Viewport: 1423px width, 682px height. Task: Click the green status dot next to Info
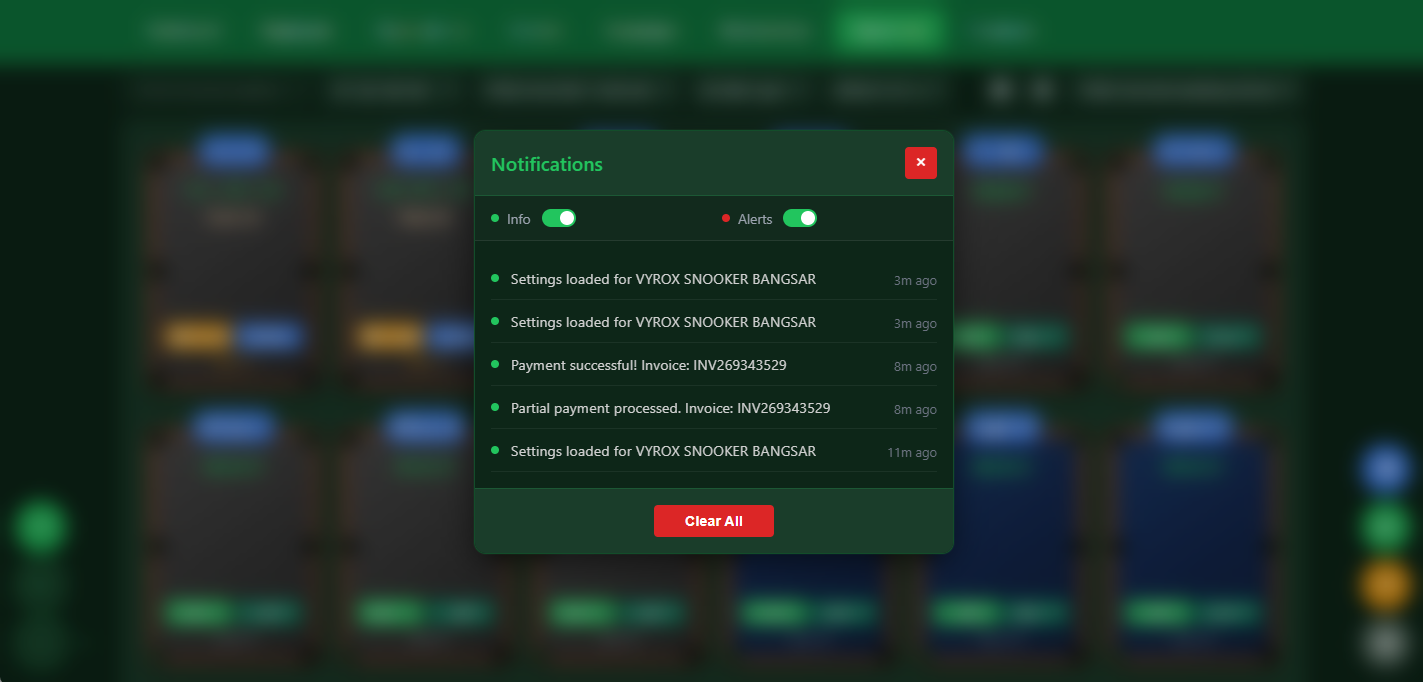[495, 217]
